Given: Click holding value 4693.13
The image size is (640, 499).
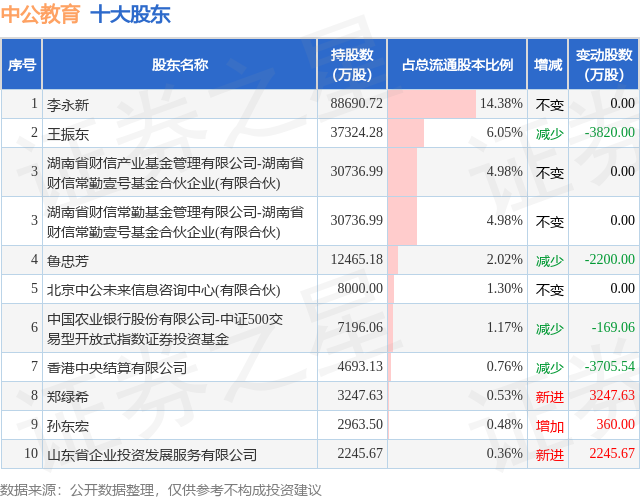Looking at the screenshot, I should pyautogui.click(x=360, y=366).
